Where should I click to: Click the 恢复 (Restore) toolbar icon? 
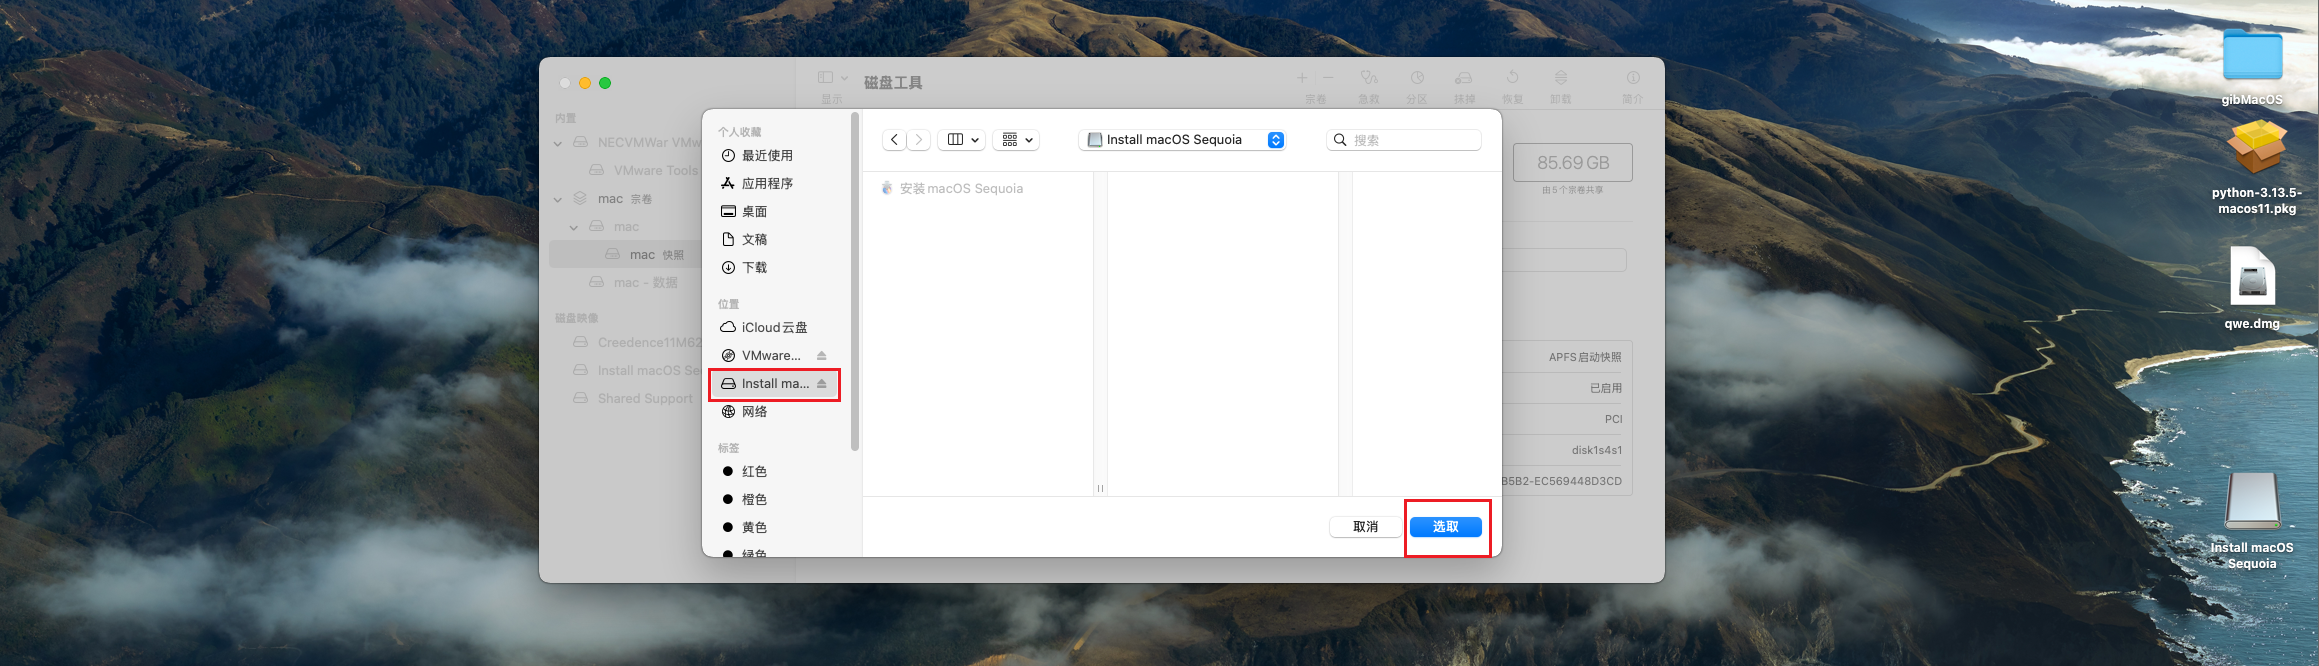click(1512, 78)
